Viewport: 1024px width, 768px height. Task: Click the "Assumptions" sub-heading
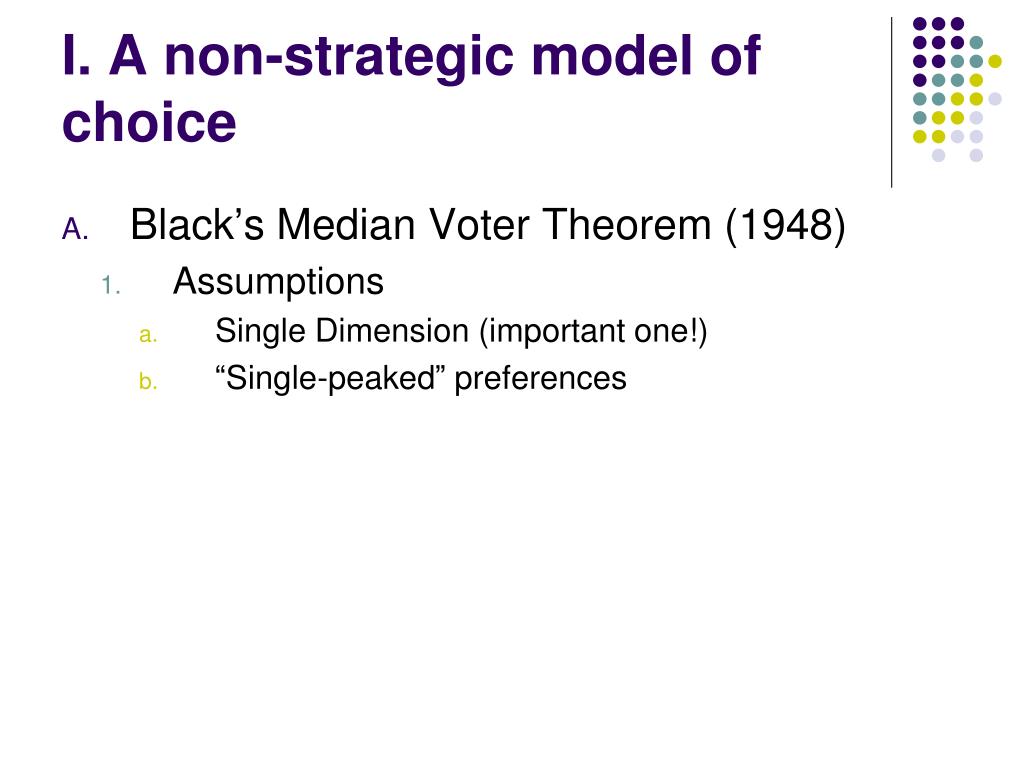point(278,282)
